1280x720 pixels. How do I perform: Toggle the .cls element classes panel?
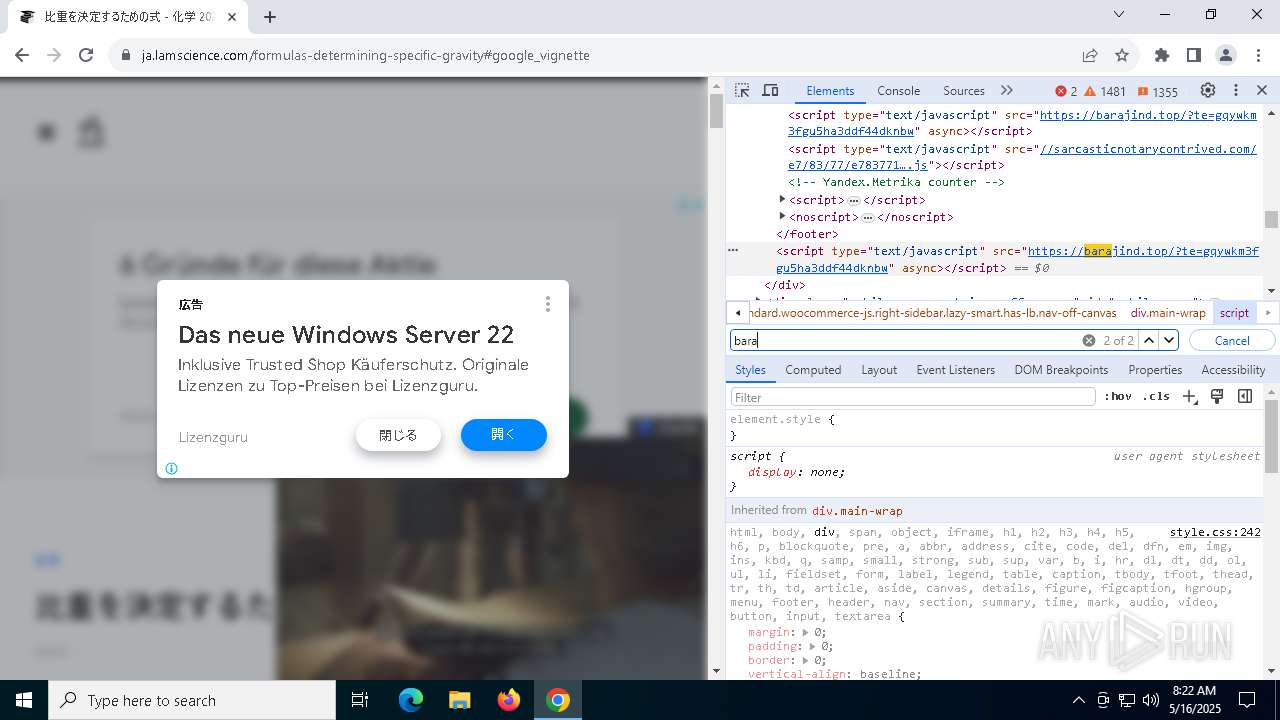(x=1156, y=397)
